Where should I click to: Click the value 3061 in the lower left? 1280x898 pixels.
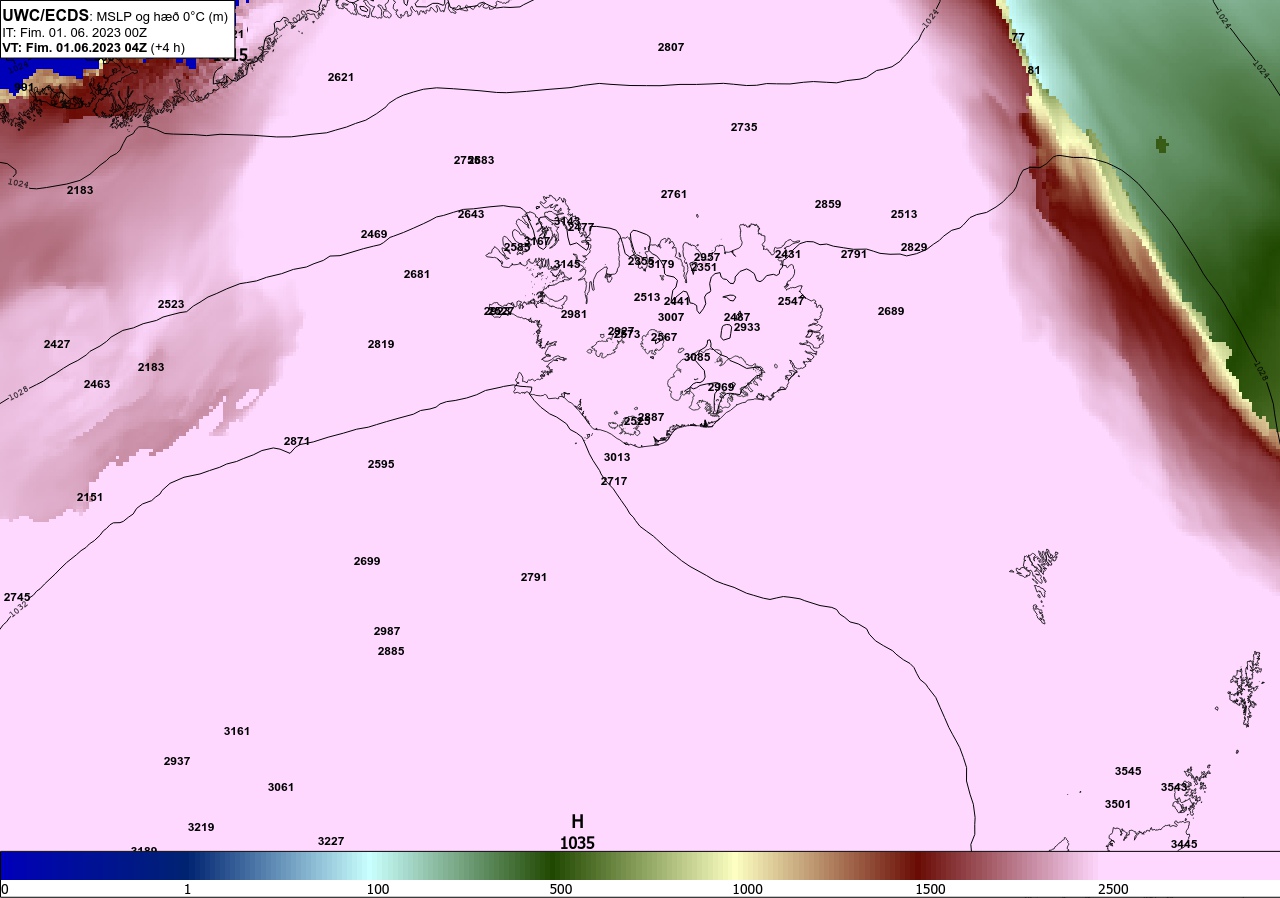281,787
